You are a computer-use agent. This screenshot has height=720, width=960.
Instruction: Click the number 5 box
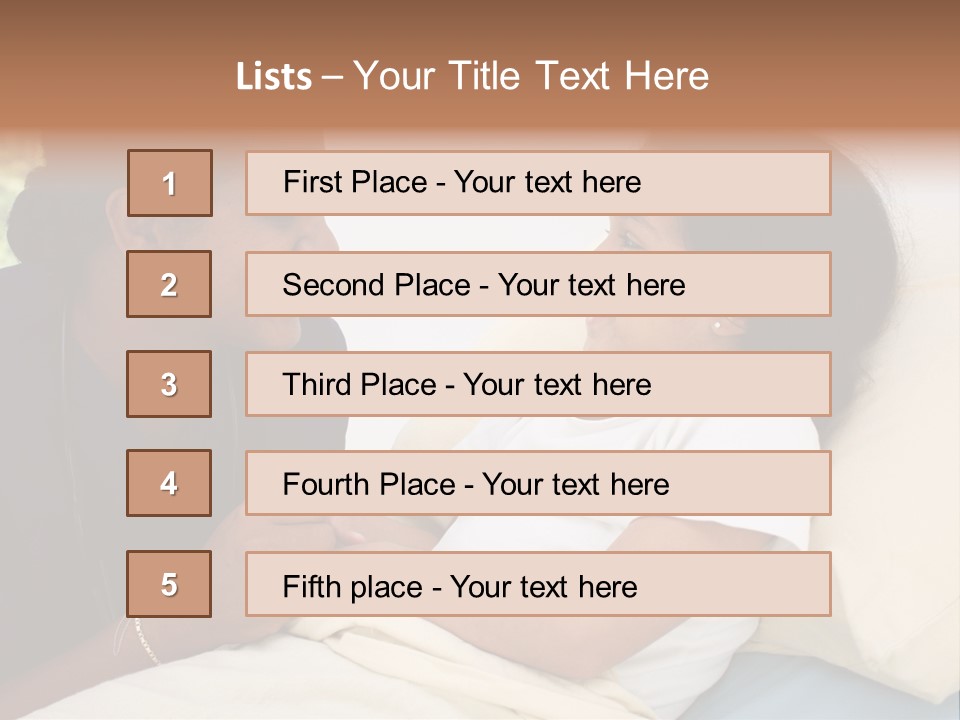tap(169, 584)
